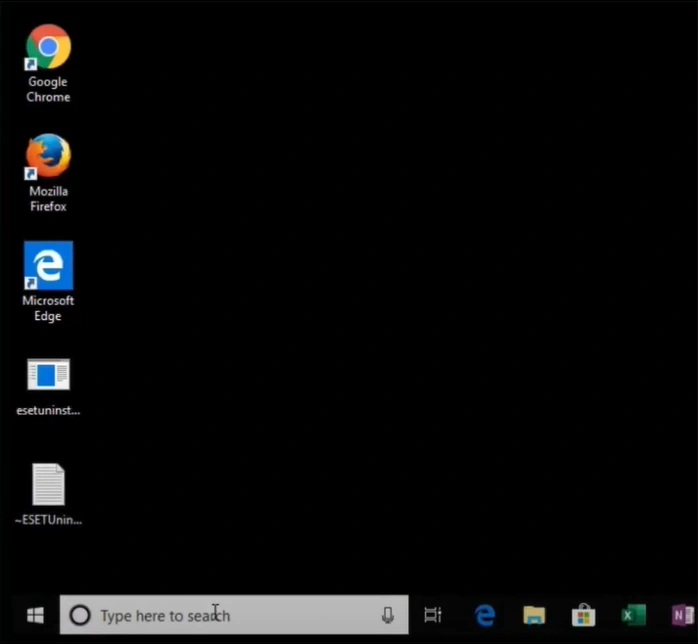The image size is (698, 644).
Task: Click the 'Microsoft Edge' label text
Action: pyautogui.click(x=48, y=308)
